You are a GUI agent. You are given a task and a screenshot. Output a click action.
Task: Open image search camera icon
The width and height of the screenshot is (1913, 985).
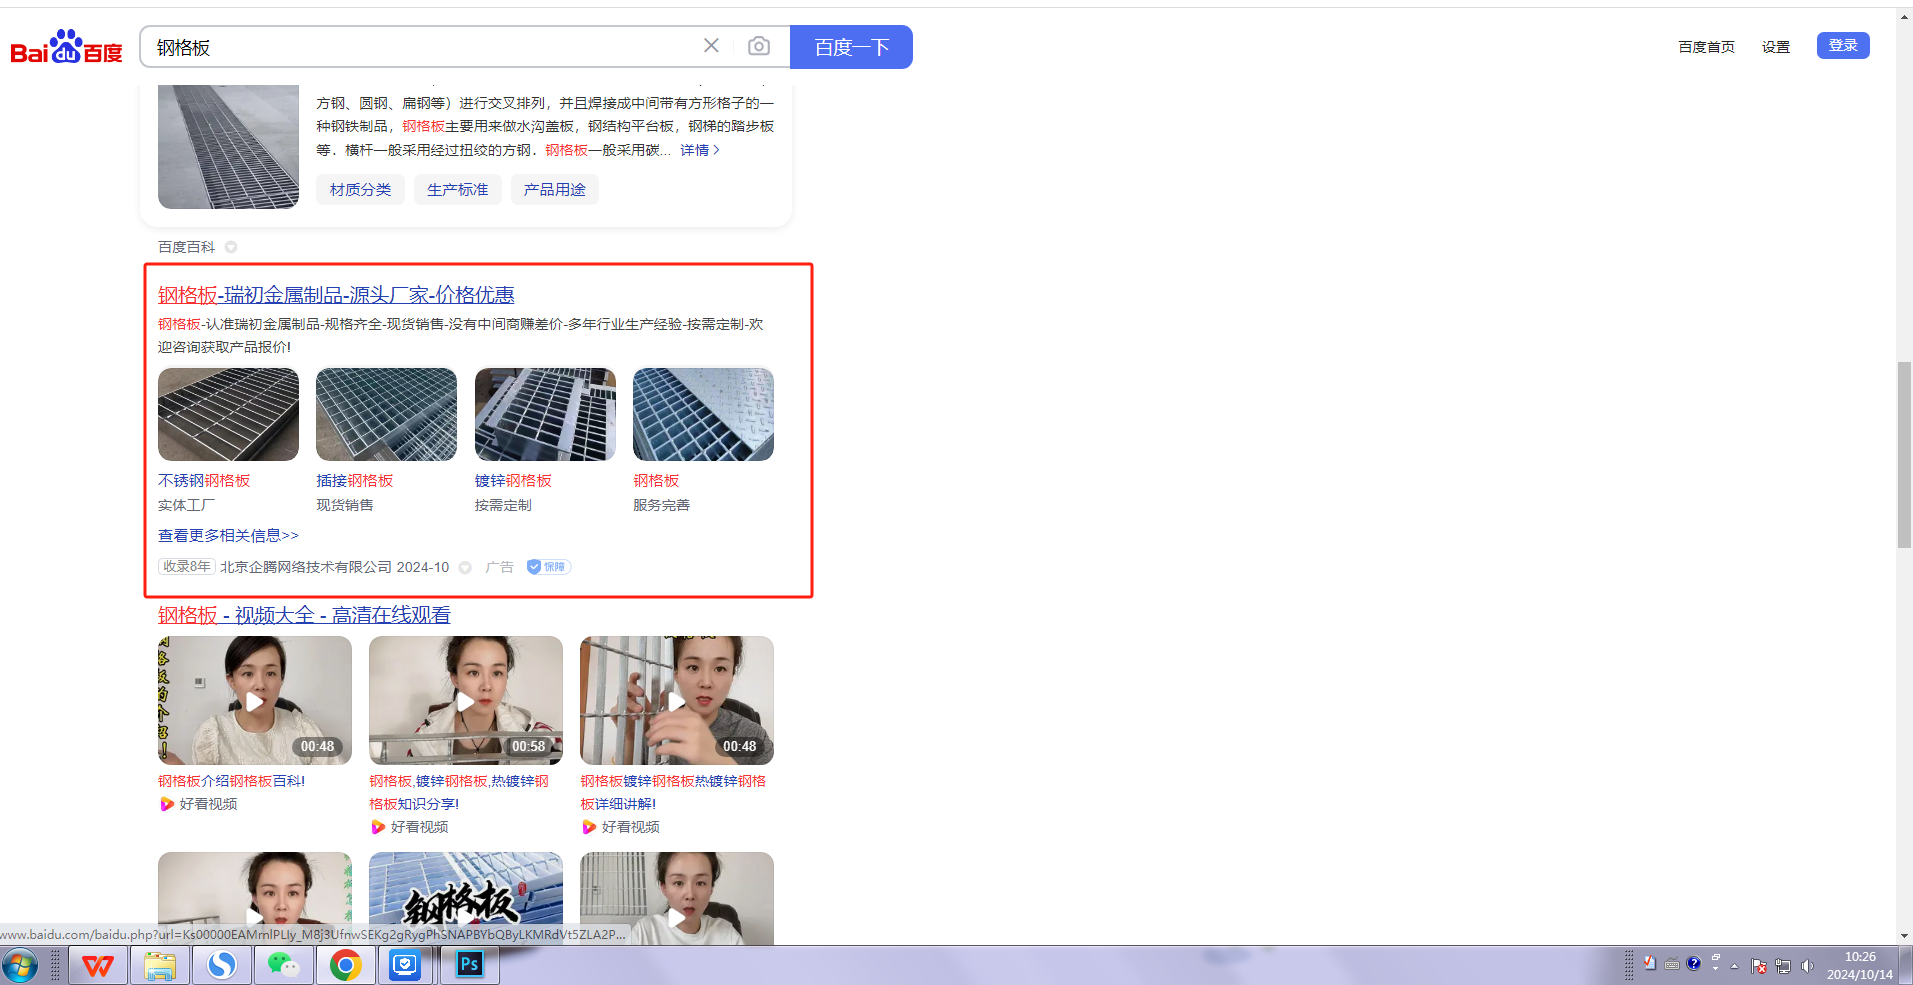point(759,46)
